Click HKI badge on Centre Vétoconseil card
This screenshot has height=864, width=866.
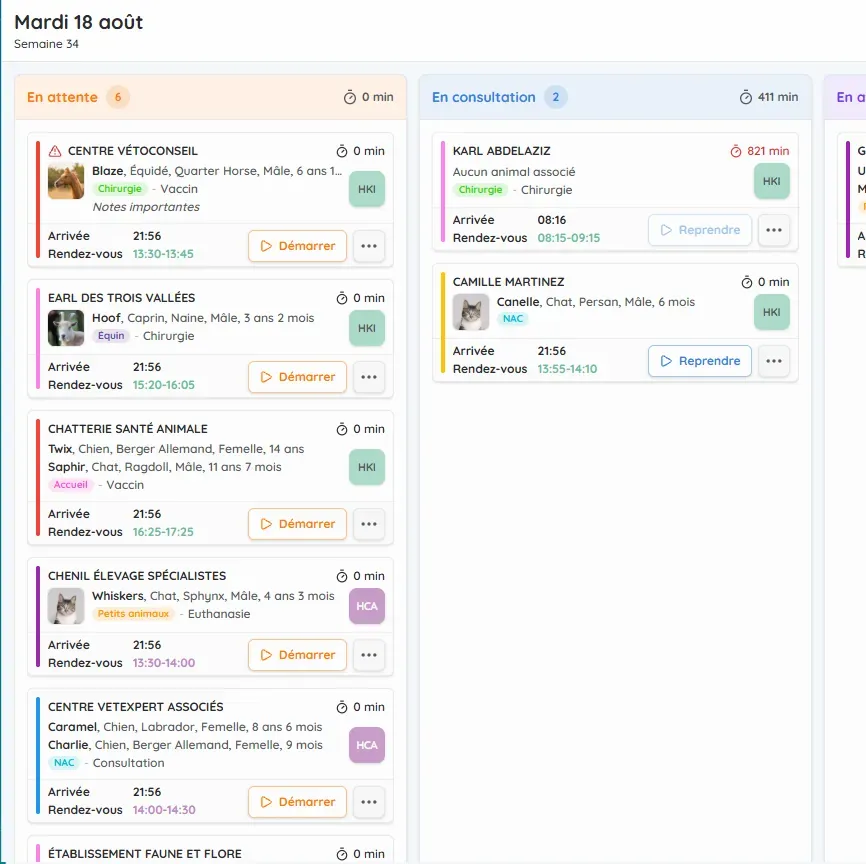click(x=367, y=189)
